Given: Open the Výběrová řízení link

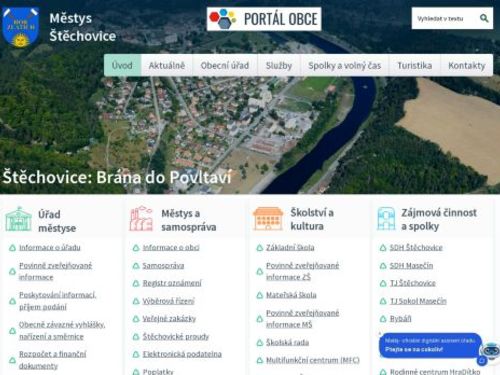Looking at the screenshot, I should 169,301.
